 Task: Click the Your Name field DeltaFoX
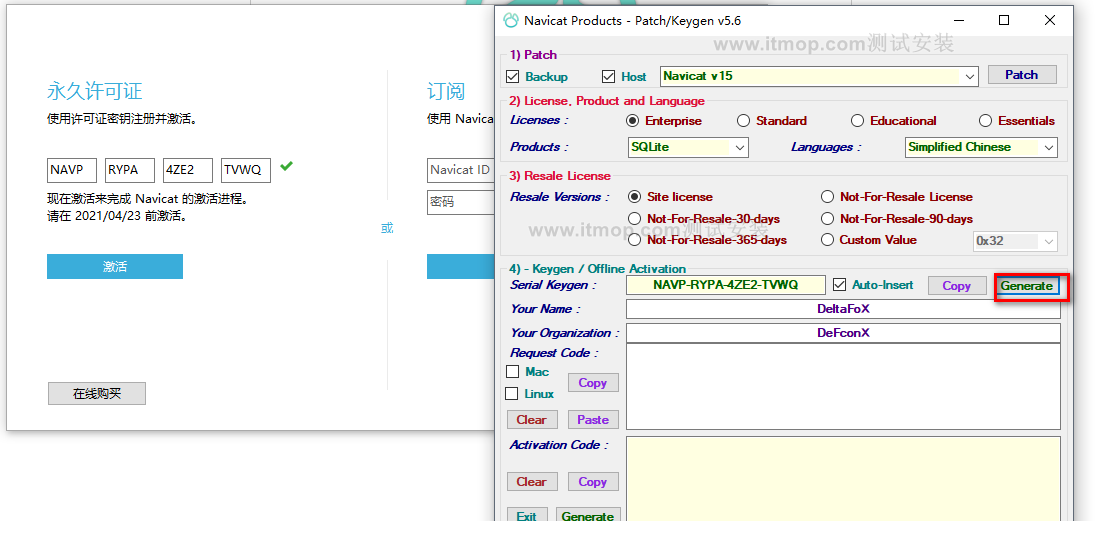tap(843, 309)
